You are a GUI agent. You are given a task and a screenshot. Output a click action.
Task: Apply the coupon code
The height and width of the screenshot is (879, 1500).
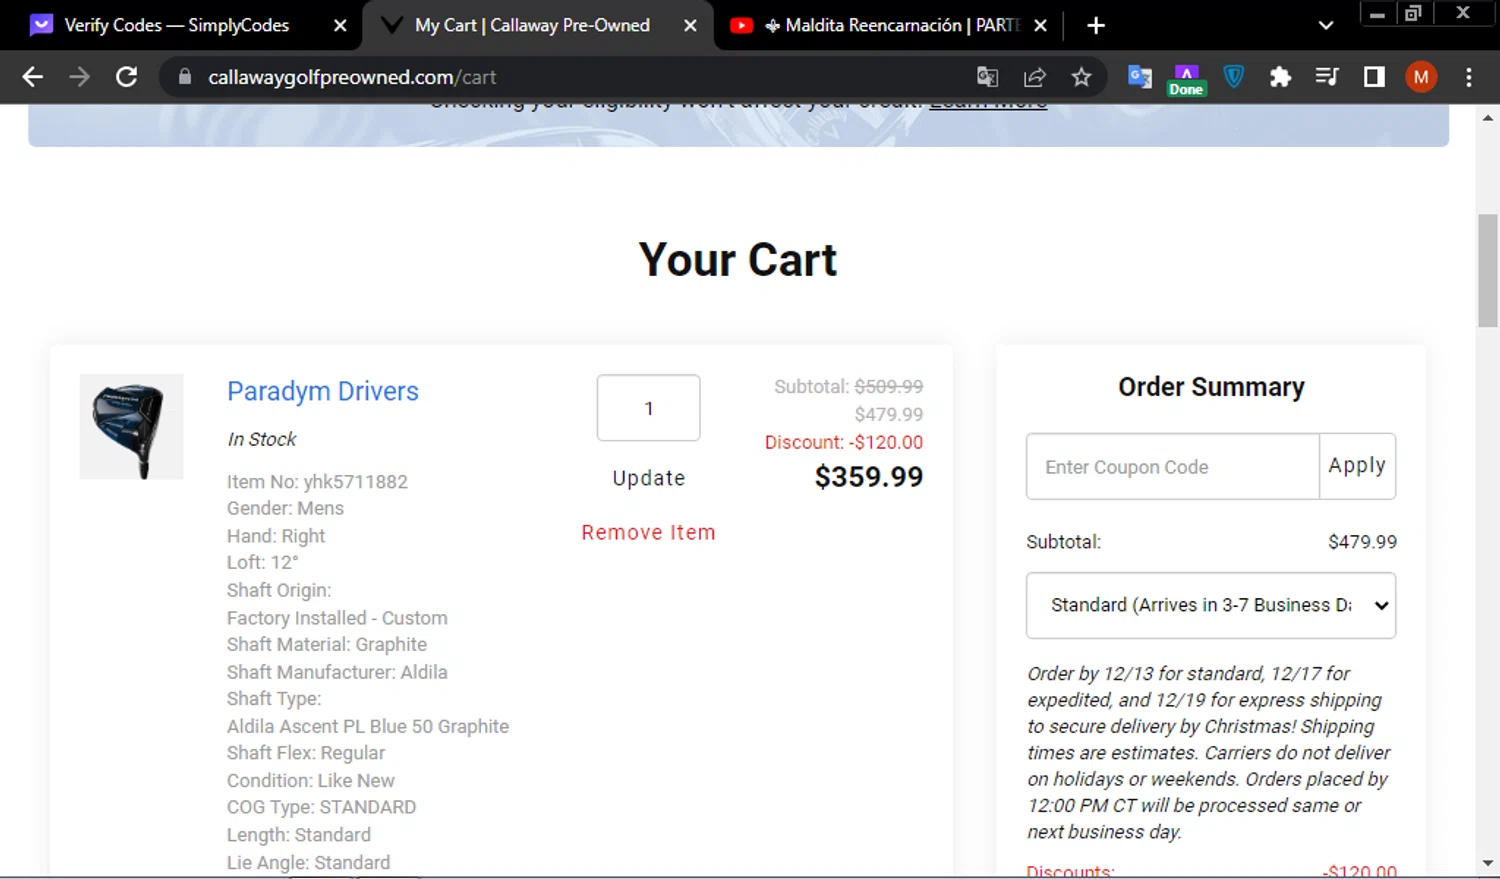pyautogui.click(x=1357, y=466)
